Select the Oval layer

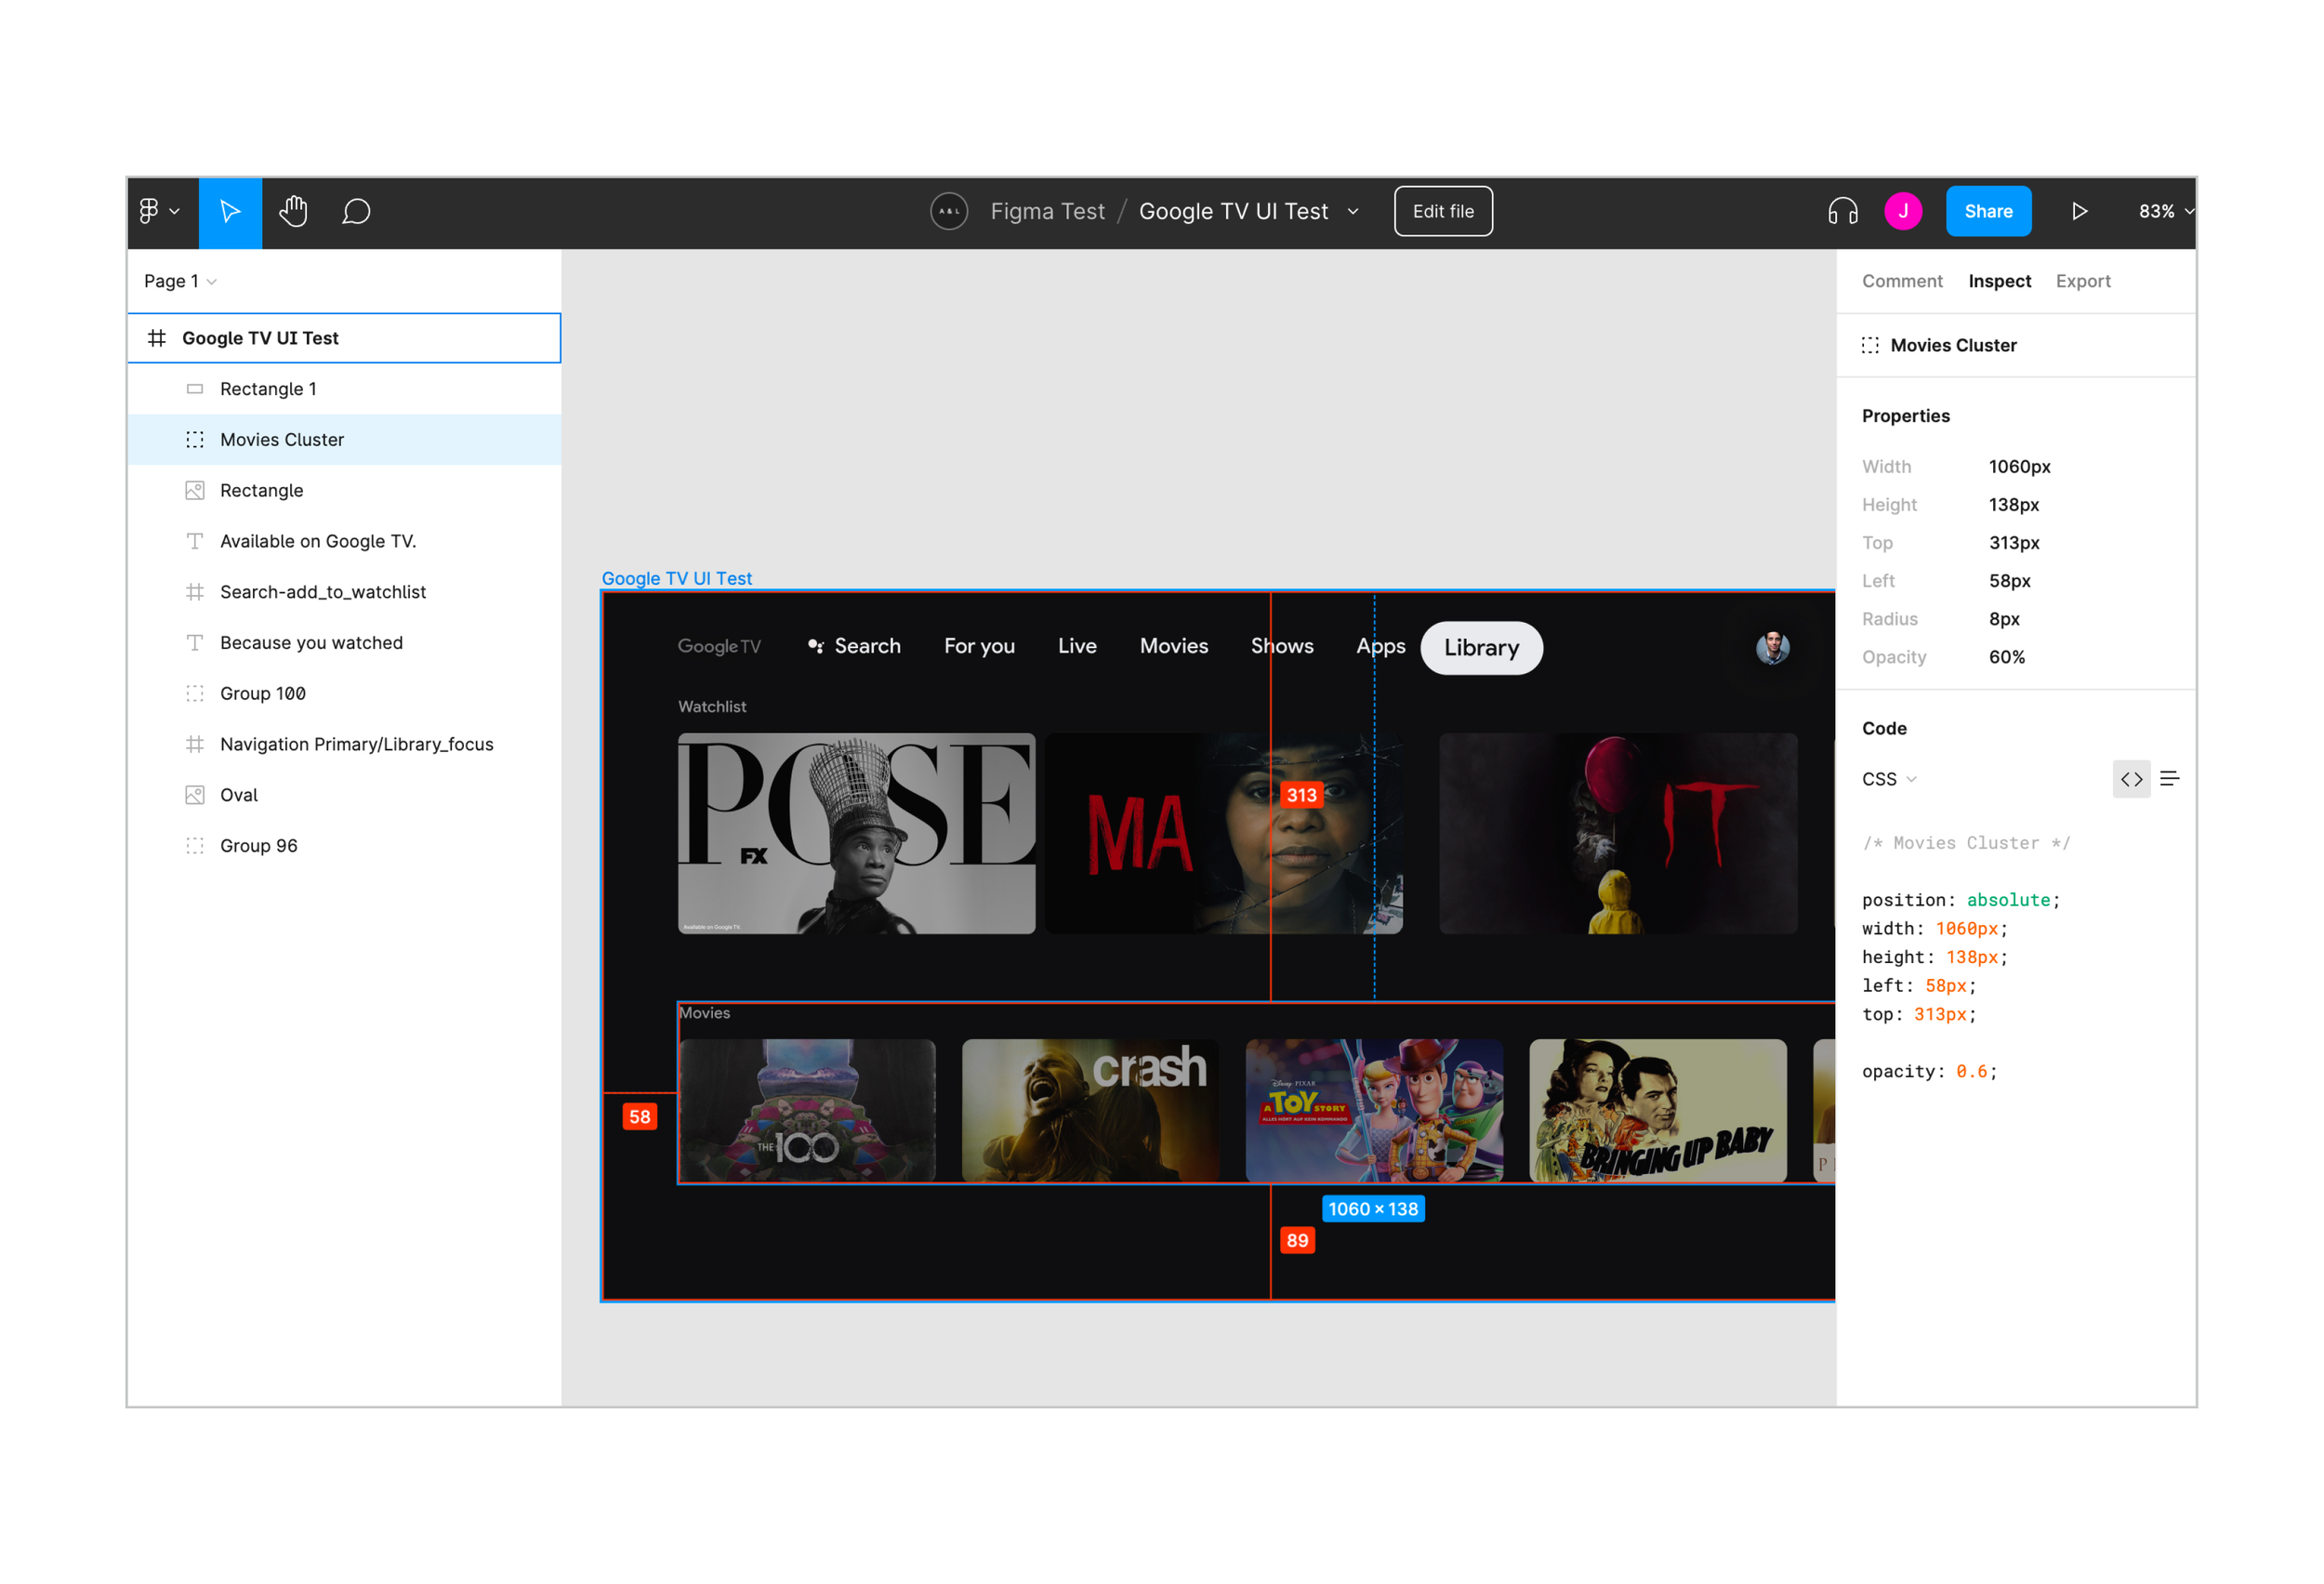pos(344,795)
